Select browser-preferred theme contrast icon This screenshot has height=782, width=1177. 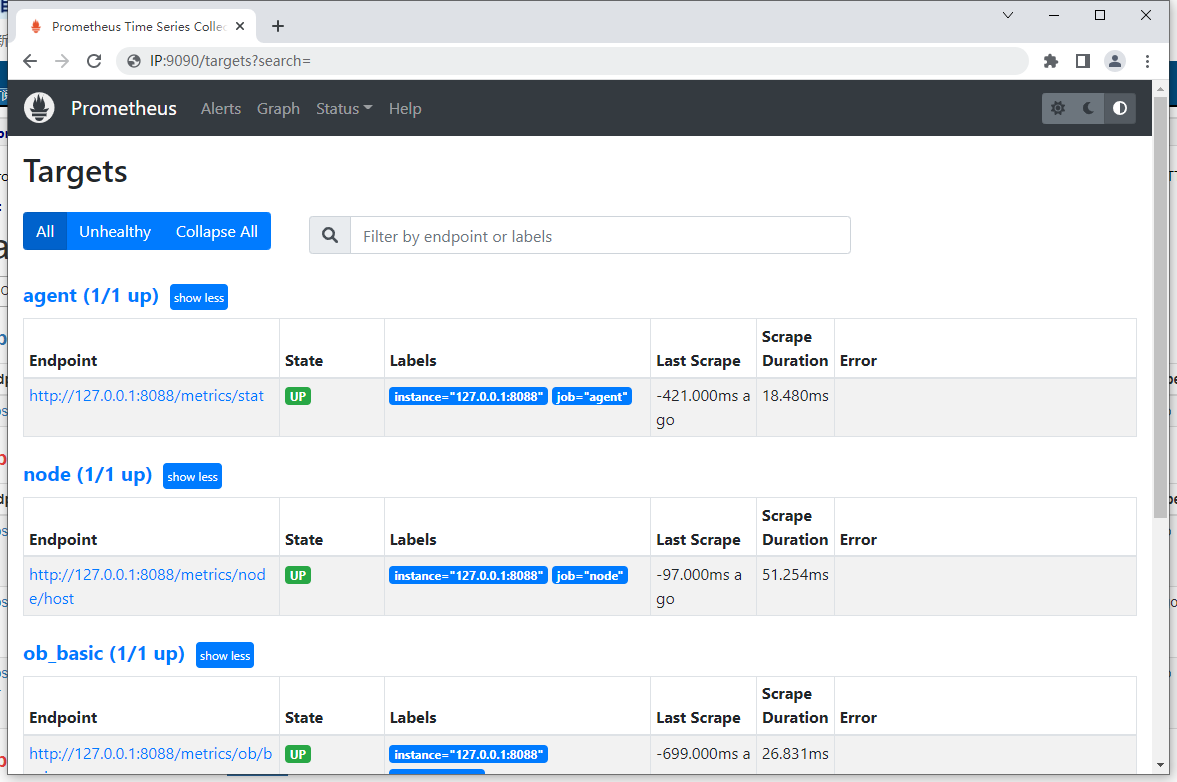(x=1119, y=108)
